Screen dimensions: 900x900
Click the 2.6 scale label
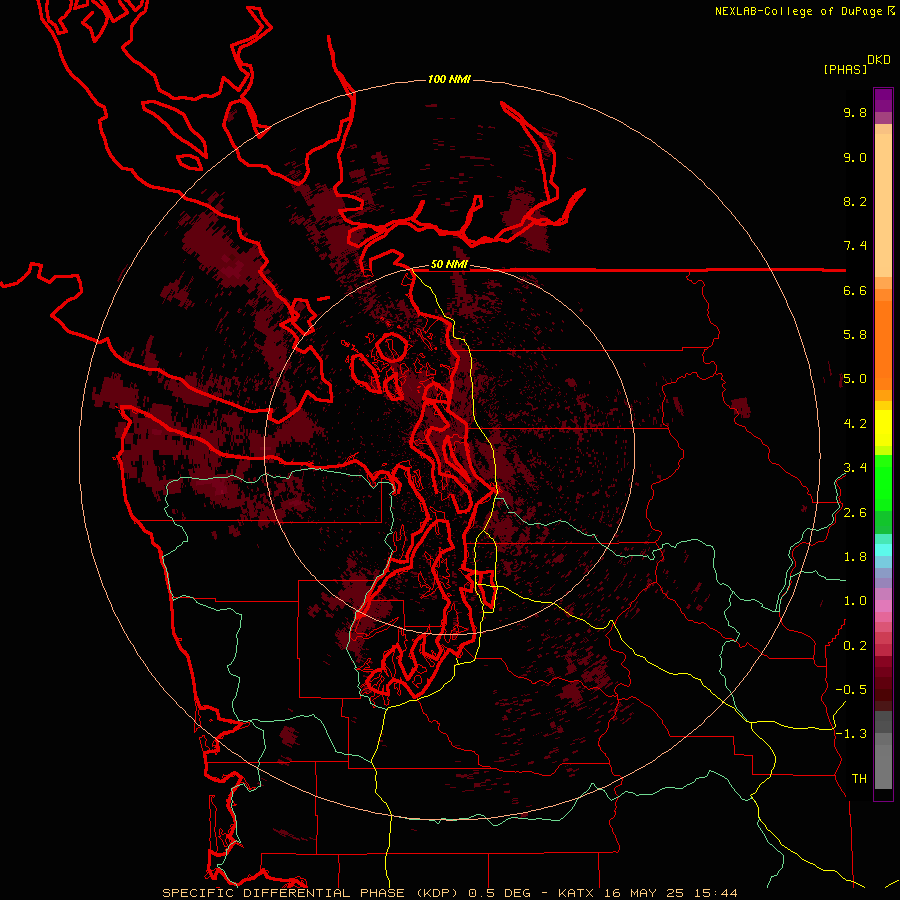(855, 513)
